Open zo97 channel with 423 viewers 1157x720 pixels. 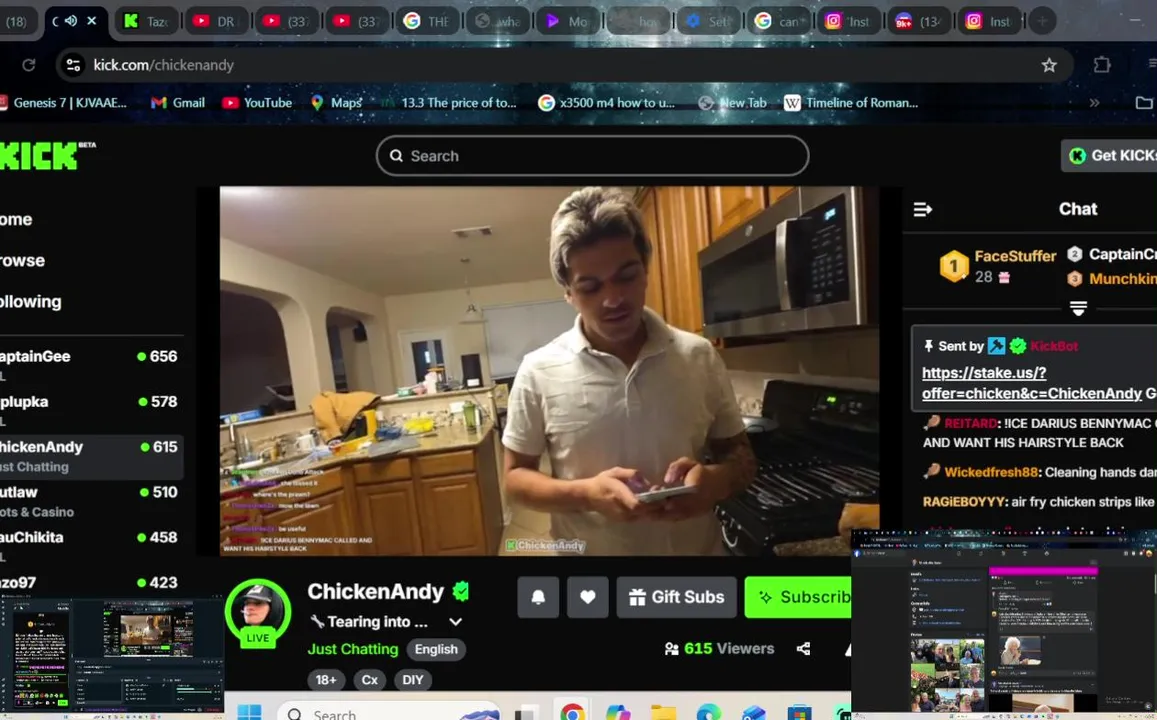[90, 583]
